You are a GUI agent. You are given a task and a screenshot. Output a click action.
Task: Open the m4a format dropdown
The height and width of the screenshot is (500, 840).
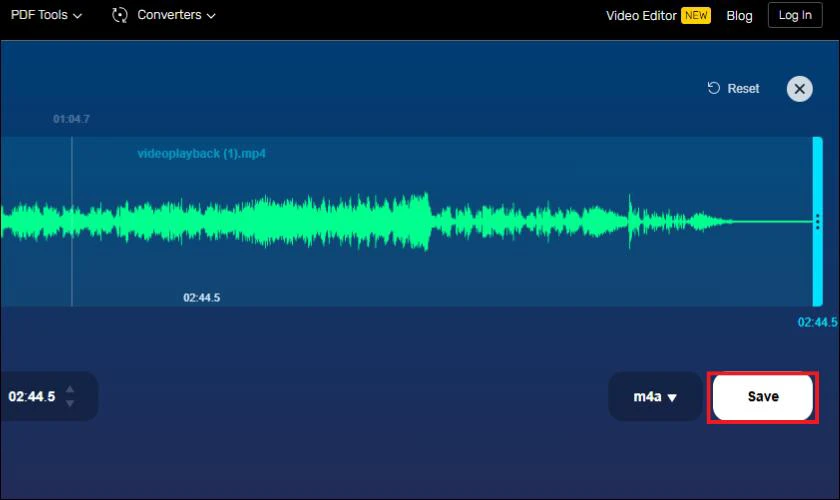[655, 397]
